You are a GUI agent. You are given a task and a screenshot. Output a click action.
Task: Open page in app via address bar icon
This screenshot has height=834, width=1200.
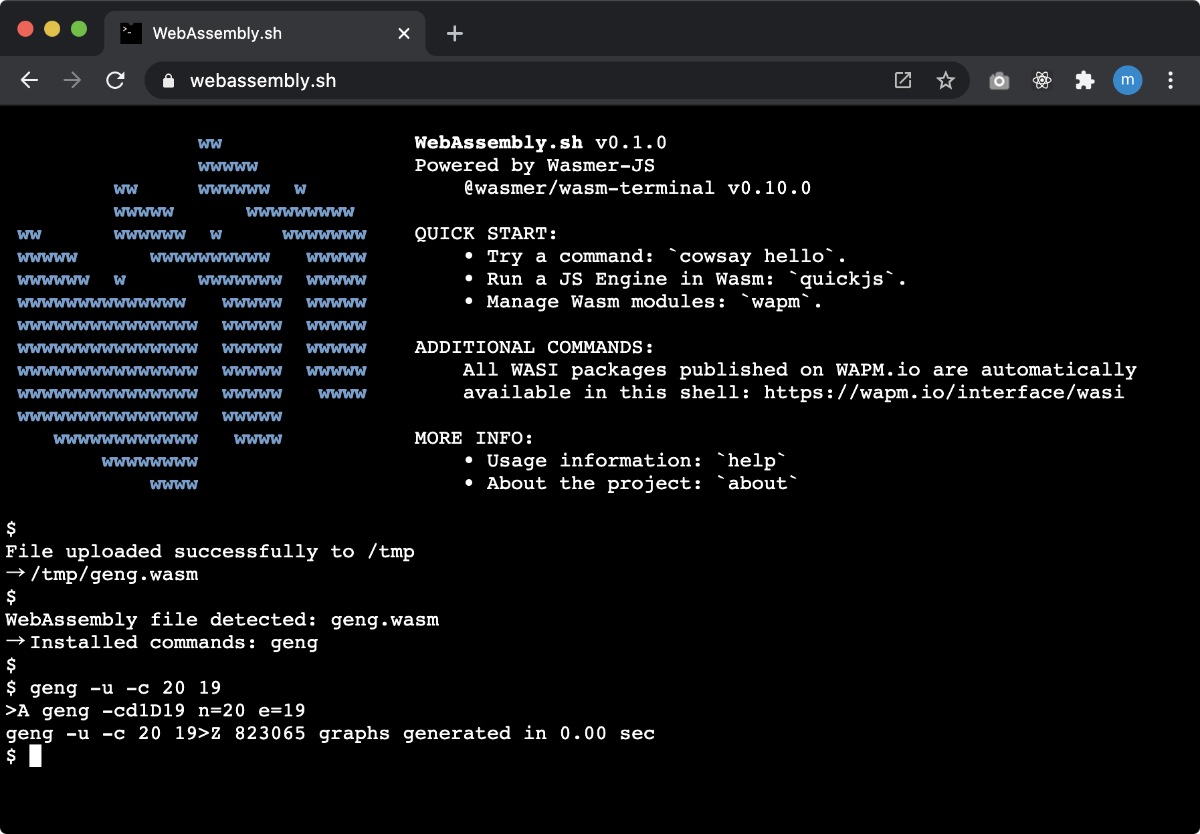(903, 81)
